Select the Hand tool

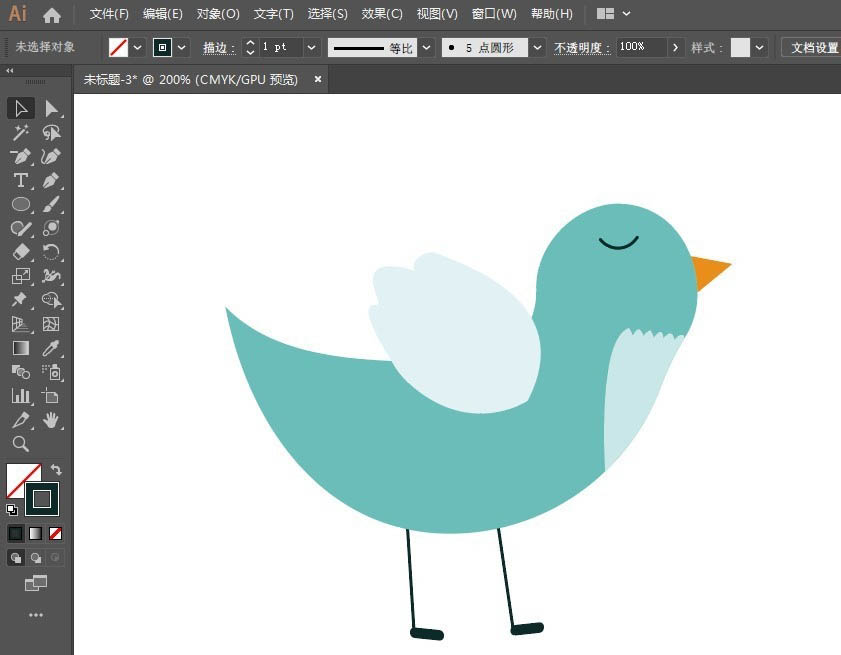[x=51, y=420]
